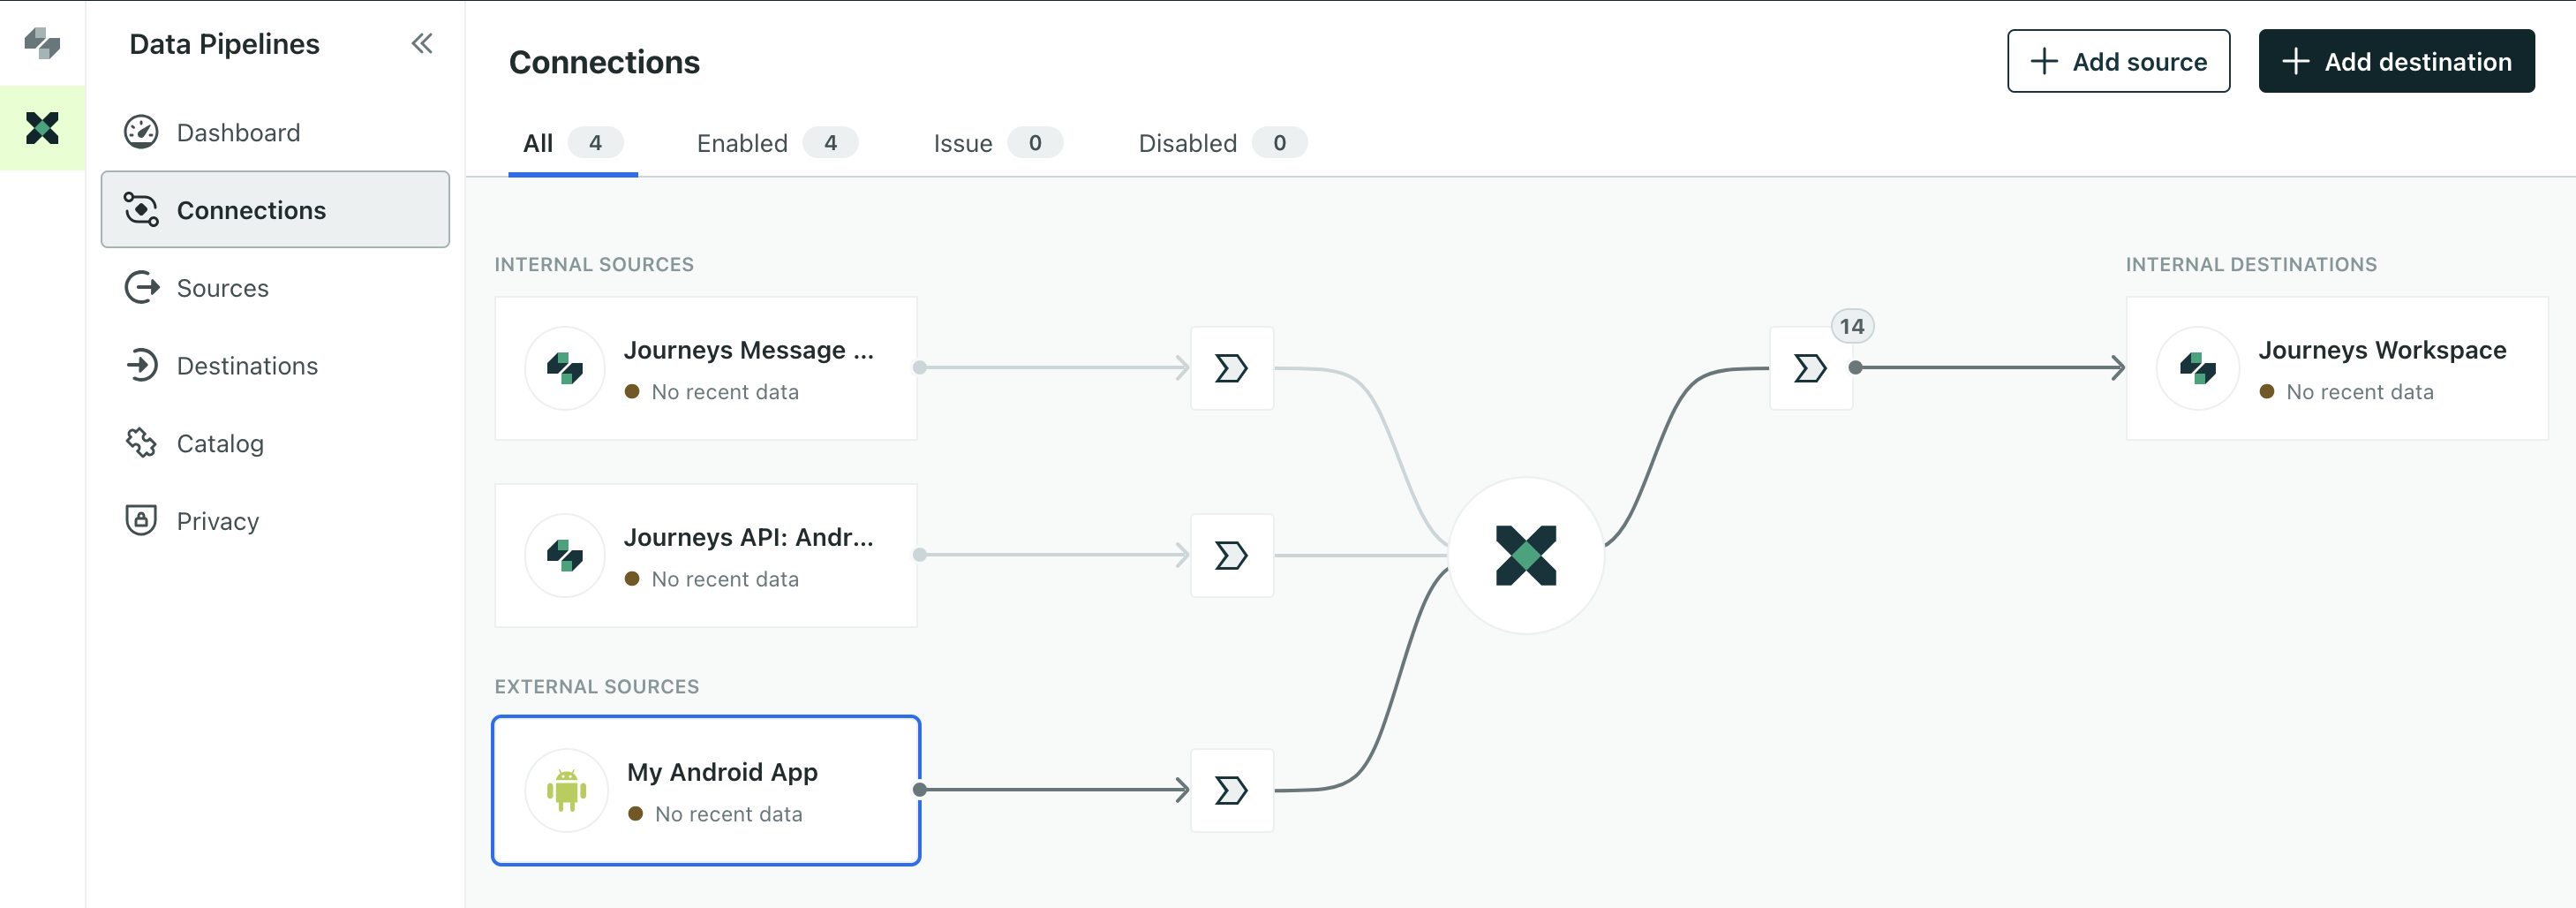This screenshot has height=908, width=2576.
Task: Click the INTERNAL SOURCES label
Action: (594, 264)
